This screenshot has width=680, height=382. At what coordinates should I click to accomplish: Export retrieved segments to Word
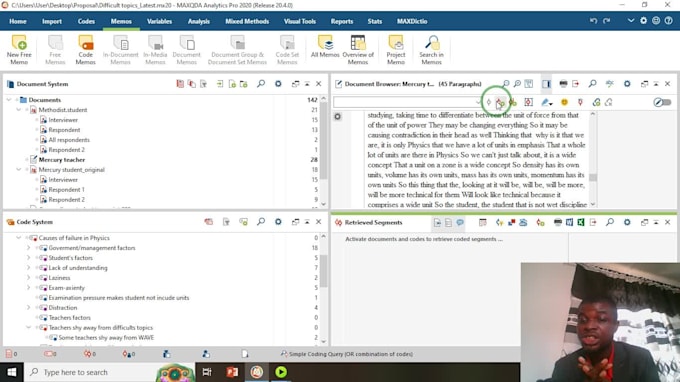click(x=569, y=222)
